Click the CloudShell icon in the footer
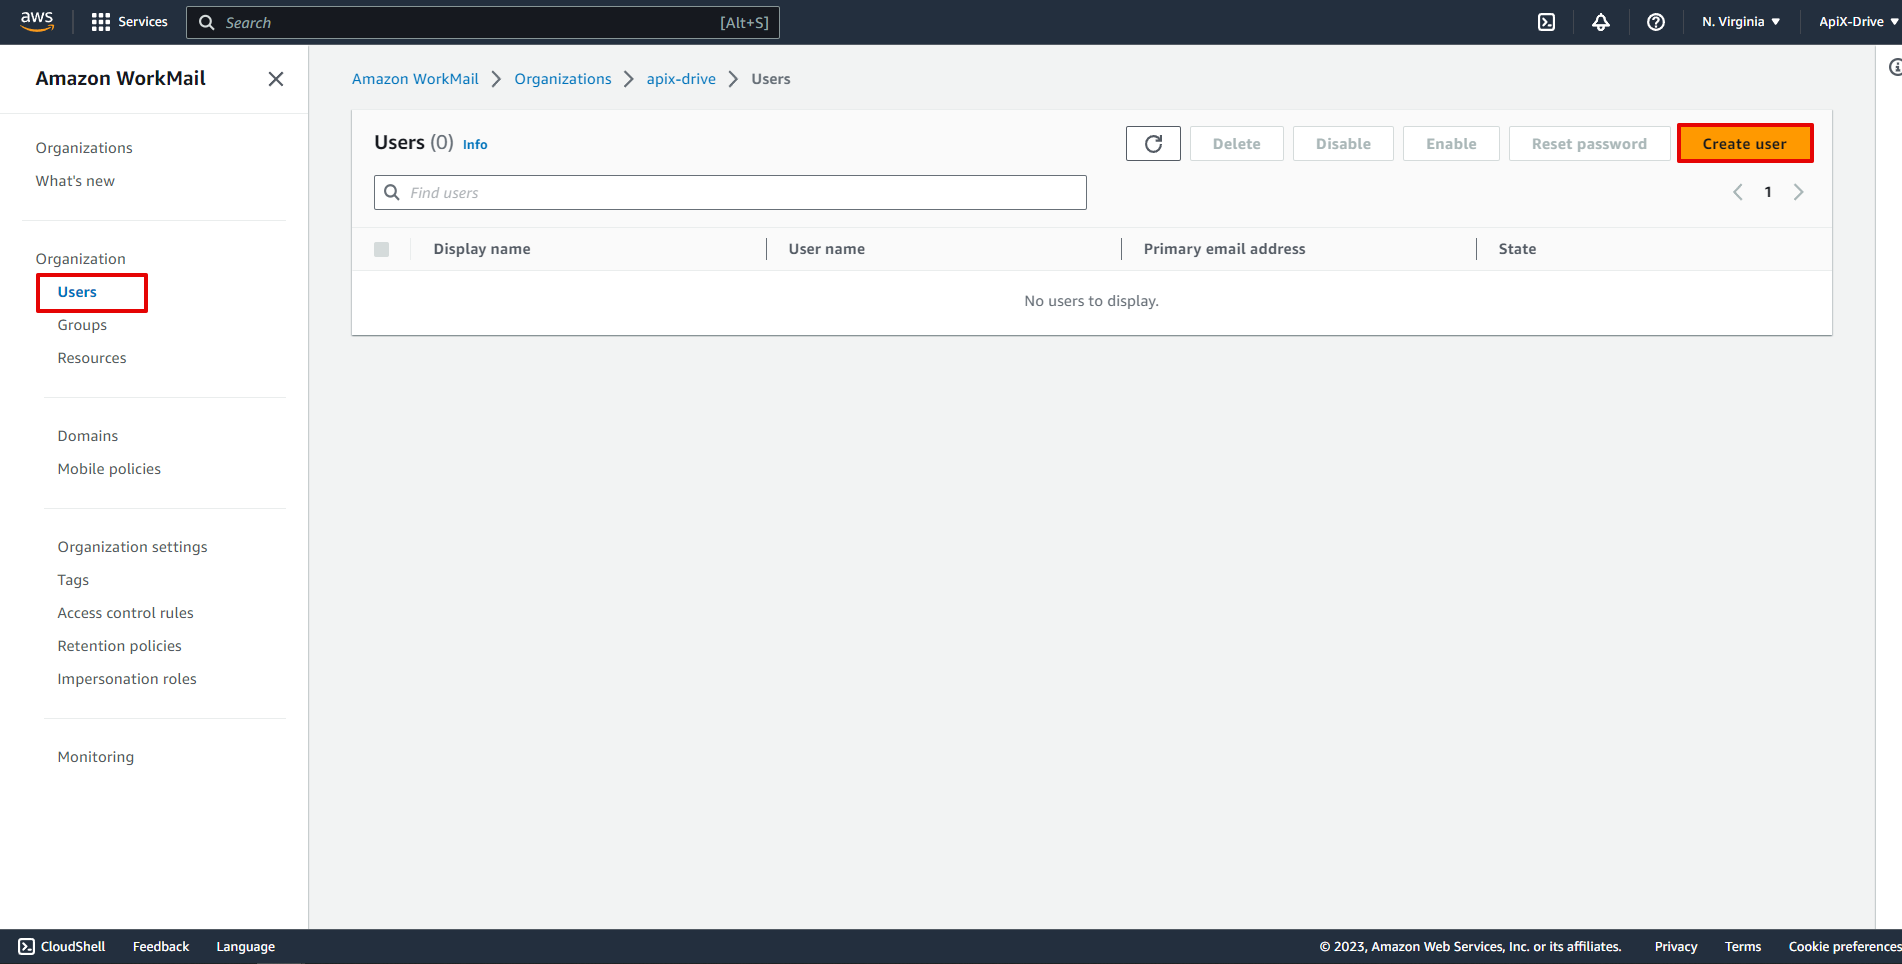This screenshot has height=964, width=1902. (26, 946)
